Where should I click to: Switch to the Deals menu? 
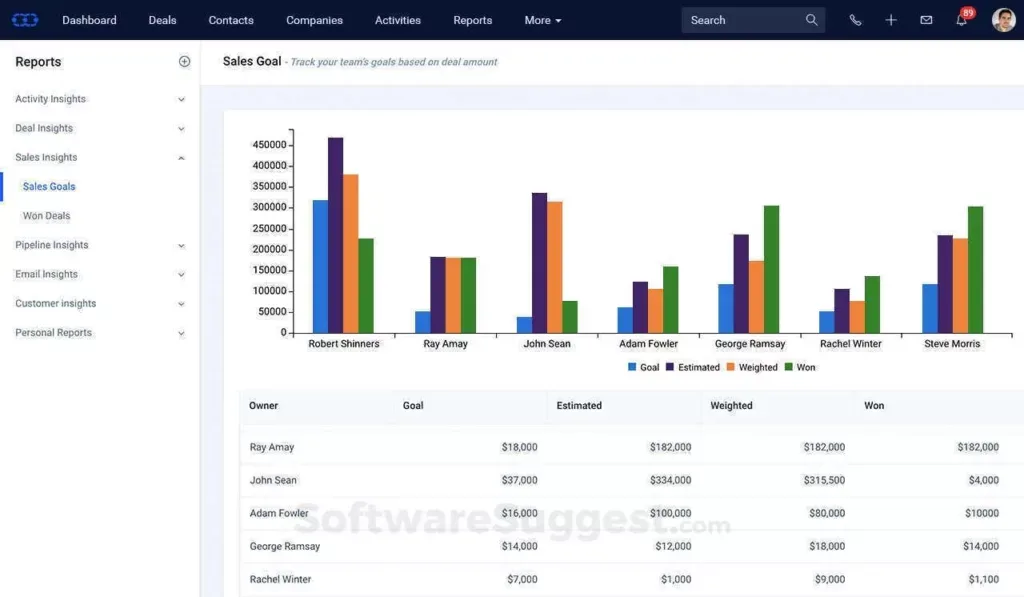point(162,19)
